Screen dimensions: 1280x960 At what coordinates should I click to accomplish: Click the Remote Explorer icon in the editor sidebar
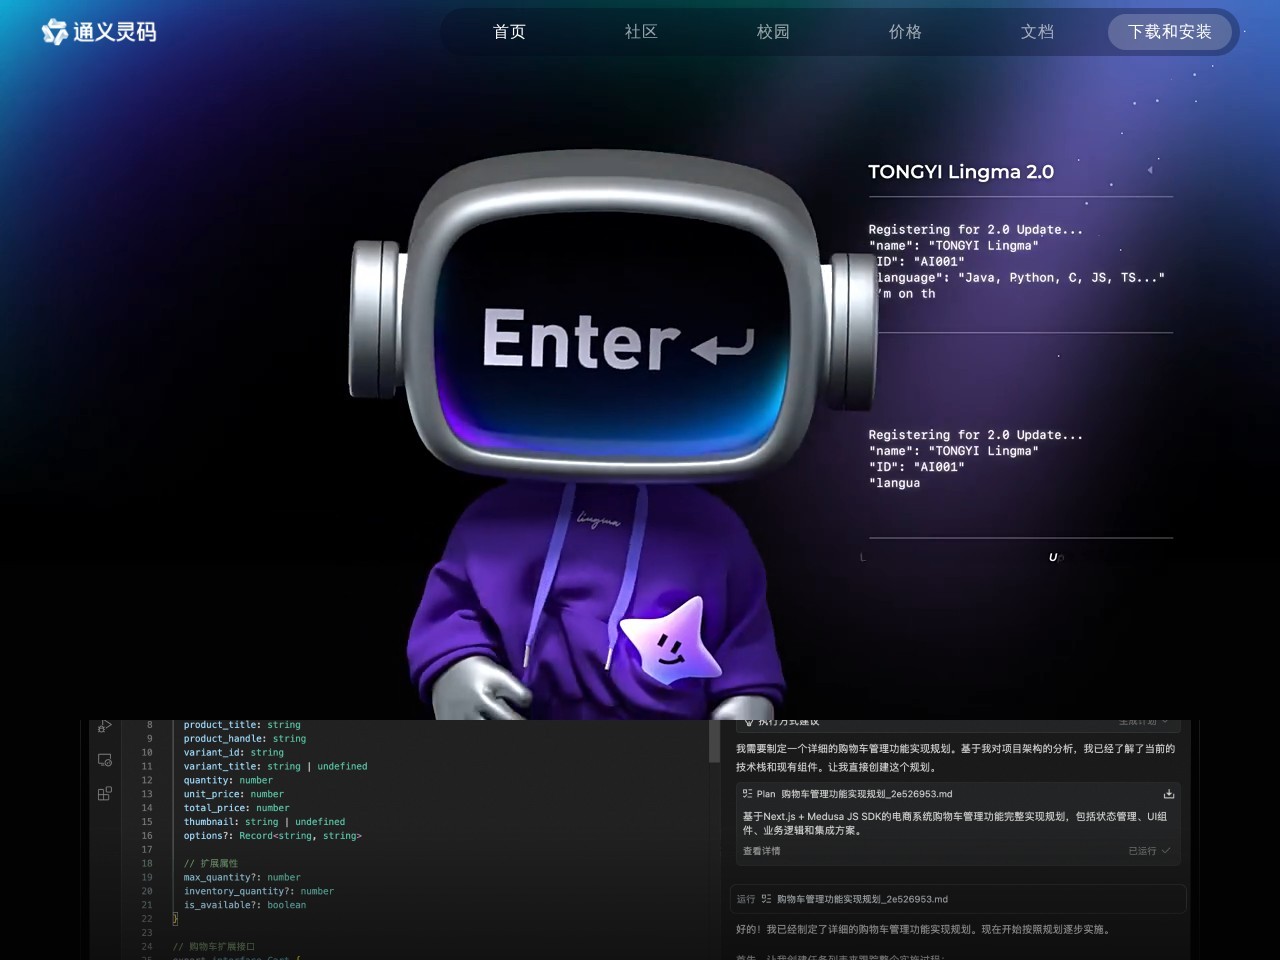(105, 760)
